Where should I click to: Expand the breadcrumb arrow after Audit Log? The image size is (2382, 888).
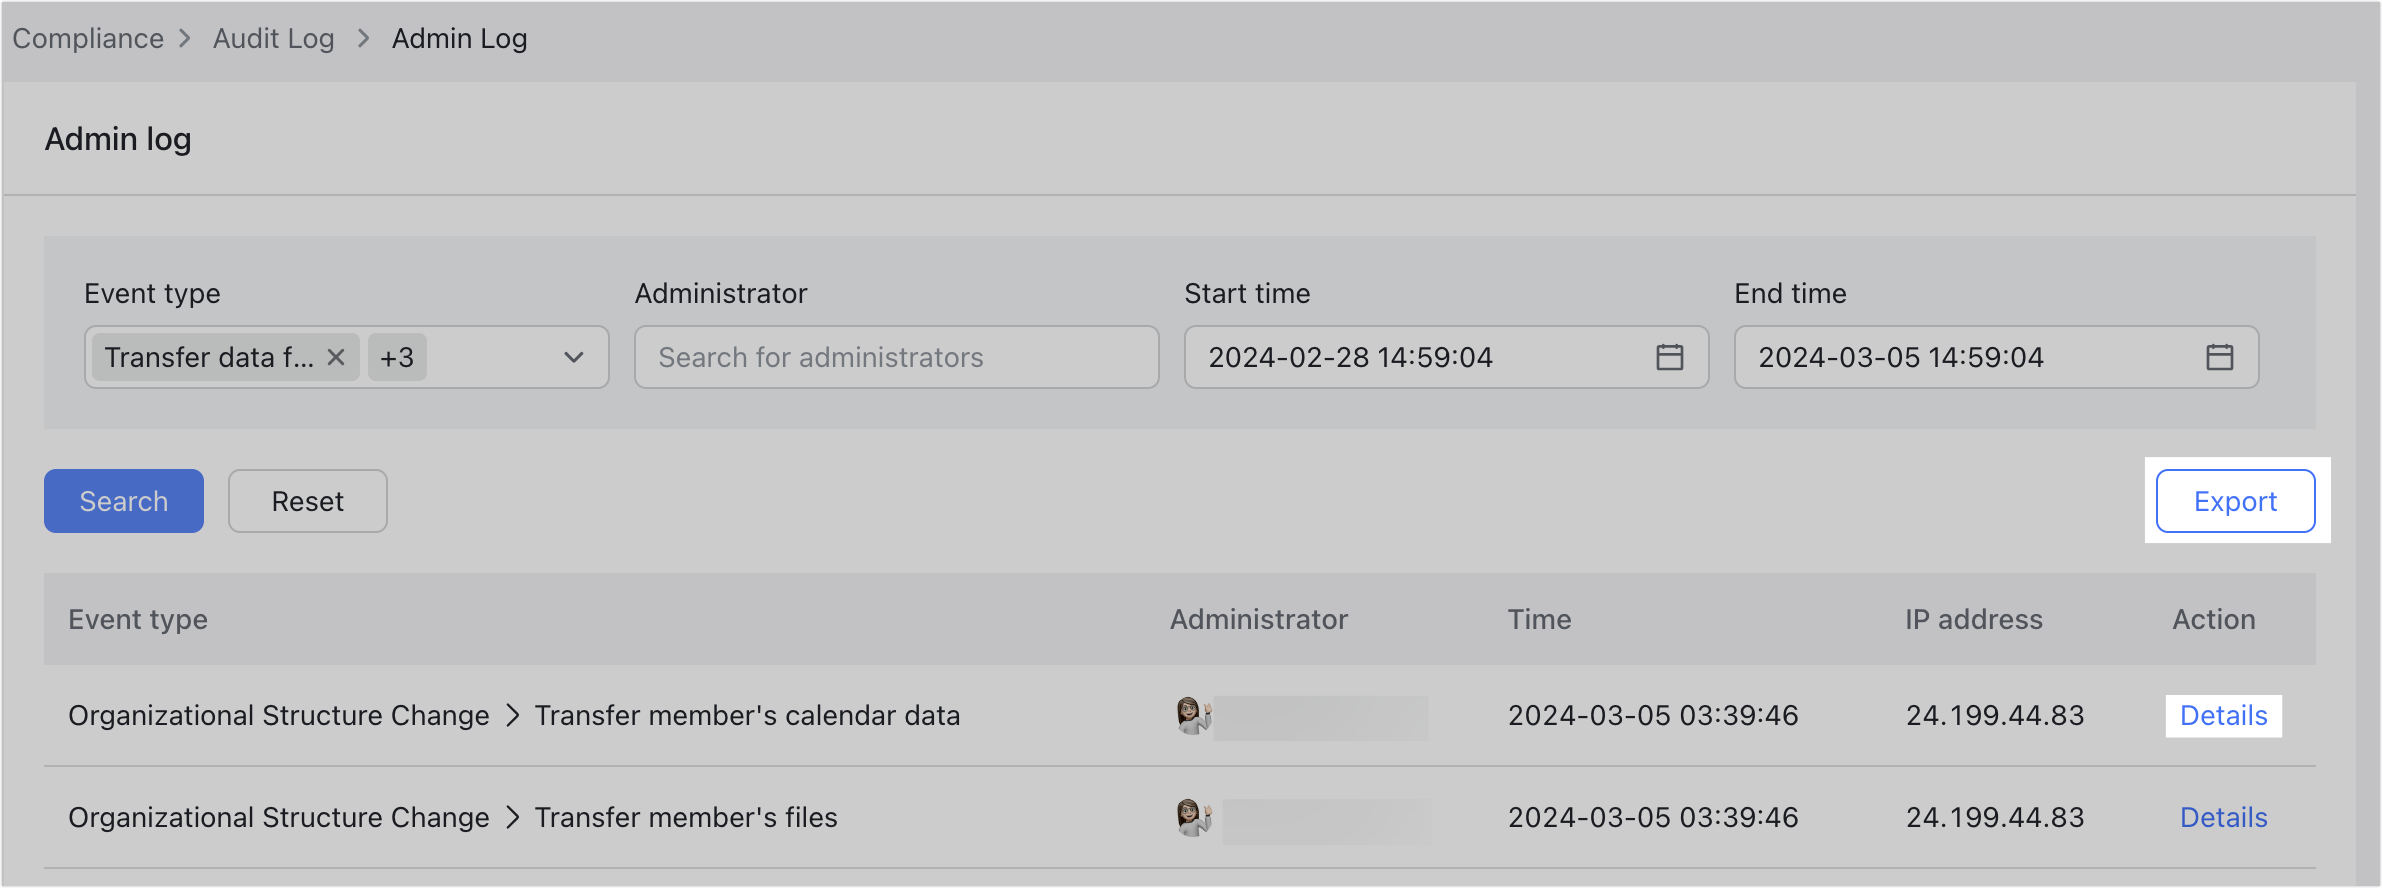click(x=362, y=38)
